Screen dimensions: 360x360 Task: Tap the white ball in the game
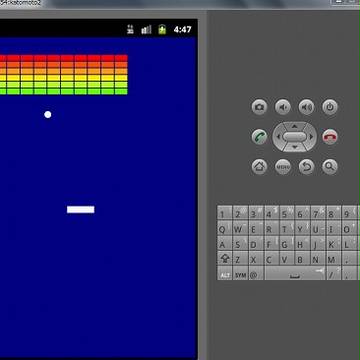click(x=48, y=115)
